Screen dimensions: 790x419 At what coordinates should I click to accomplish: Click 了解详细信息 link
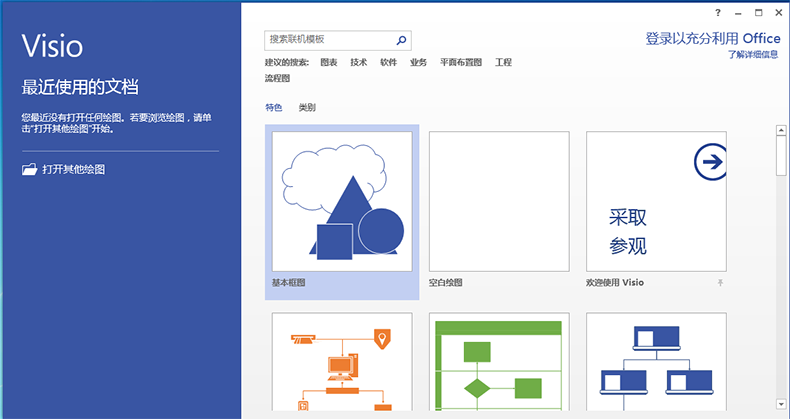tap(753, 55)
